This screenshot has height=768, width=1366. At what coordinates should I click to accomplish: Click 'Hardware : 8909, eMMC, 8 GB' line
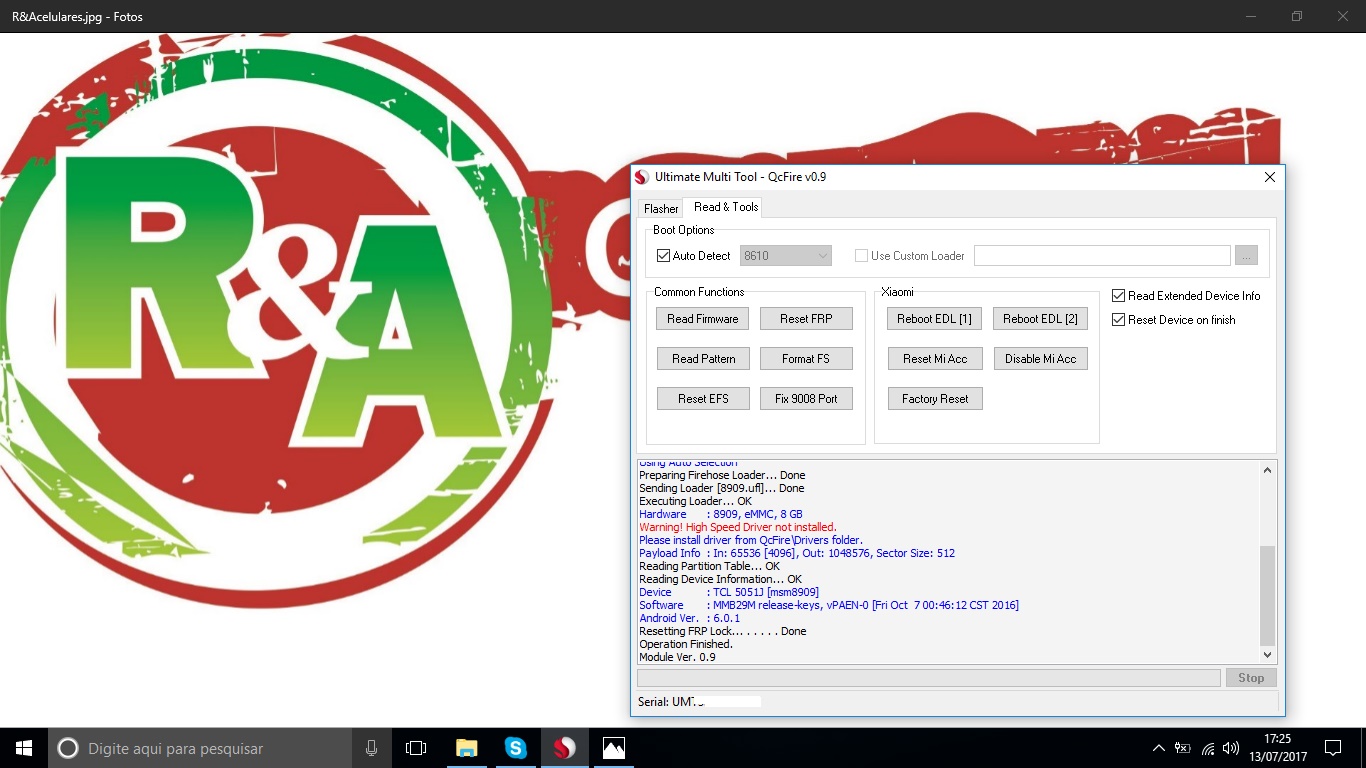coord(721,514)
